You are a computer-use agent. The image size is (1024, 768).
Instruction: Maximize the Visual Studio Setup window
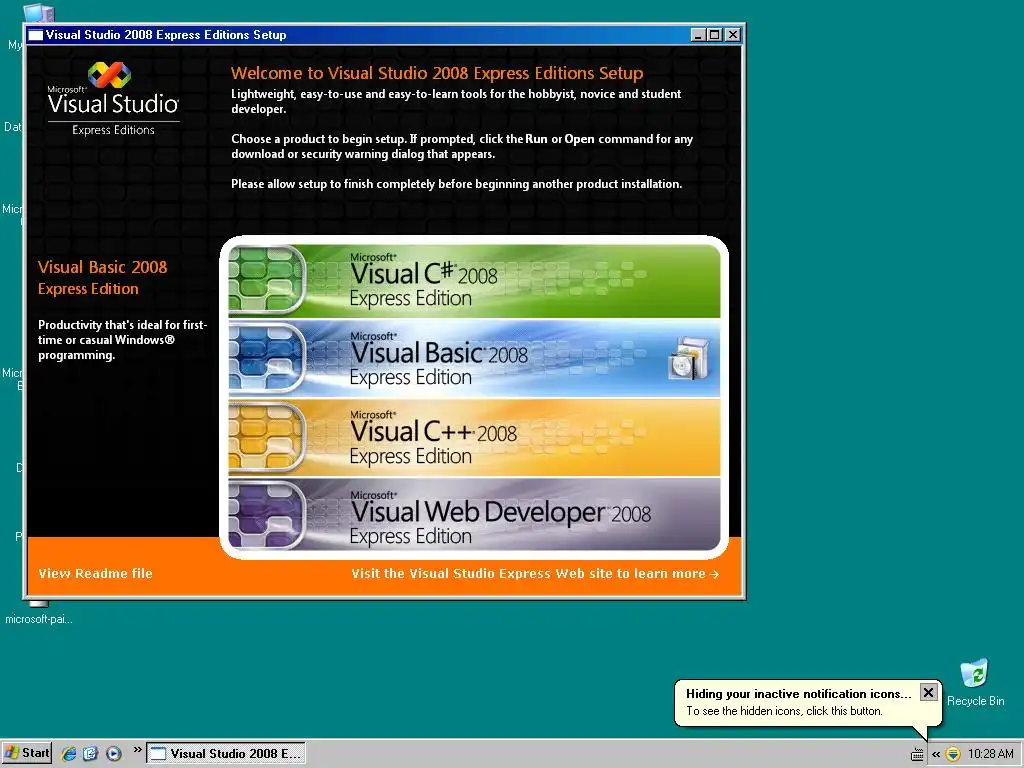click(715, 35)
